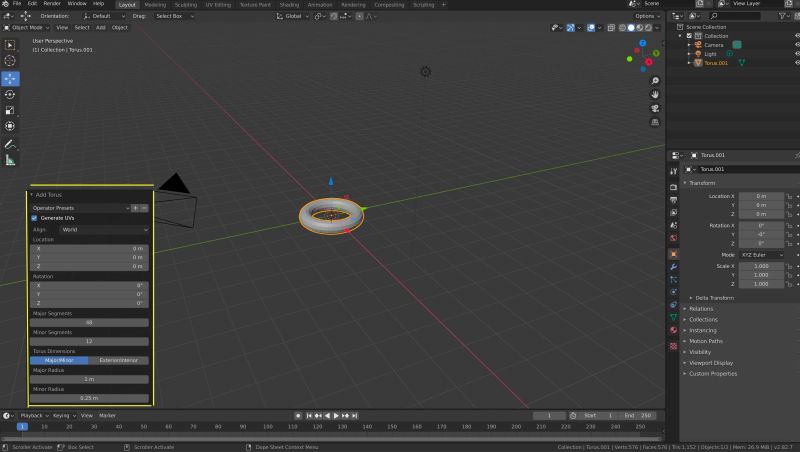Open the Material properties tab icon
Viewport: 800px width, 452px height.
tap(673, 330)
